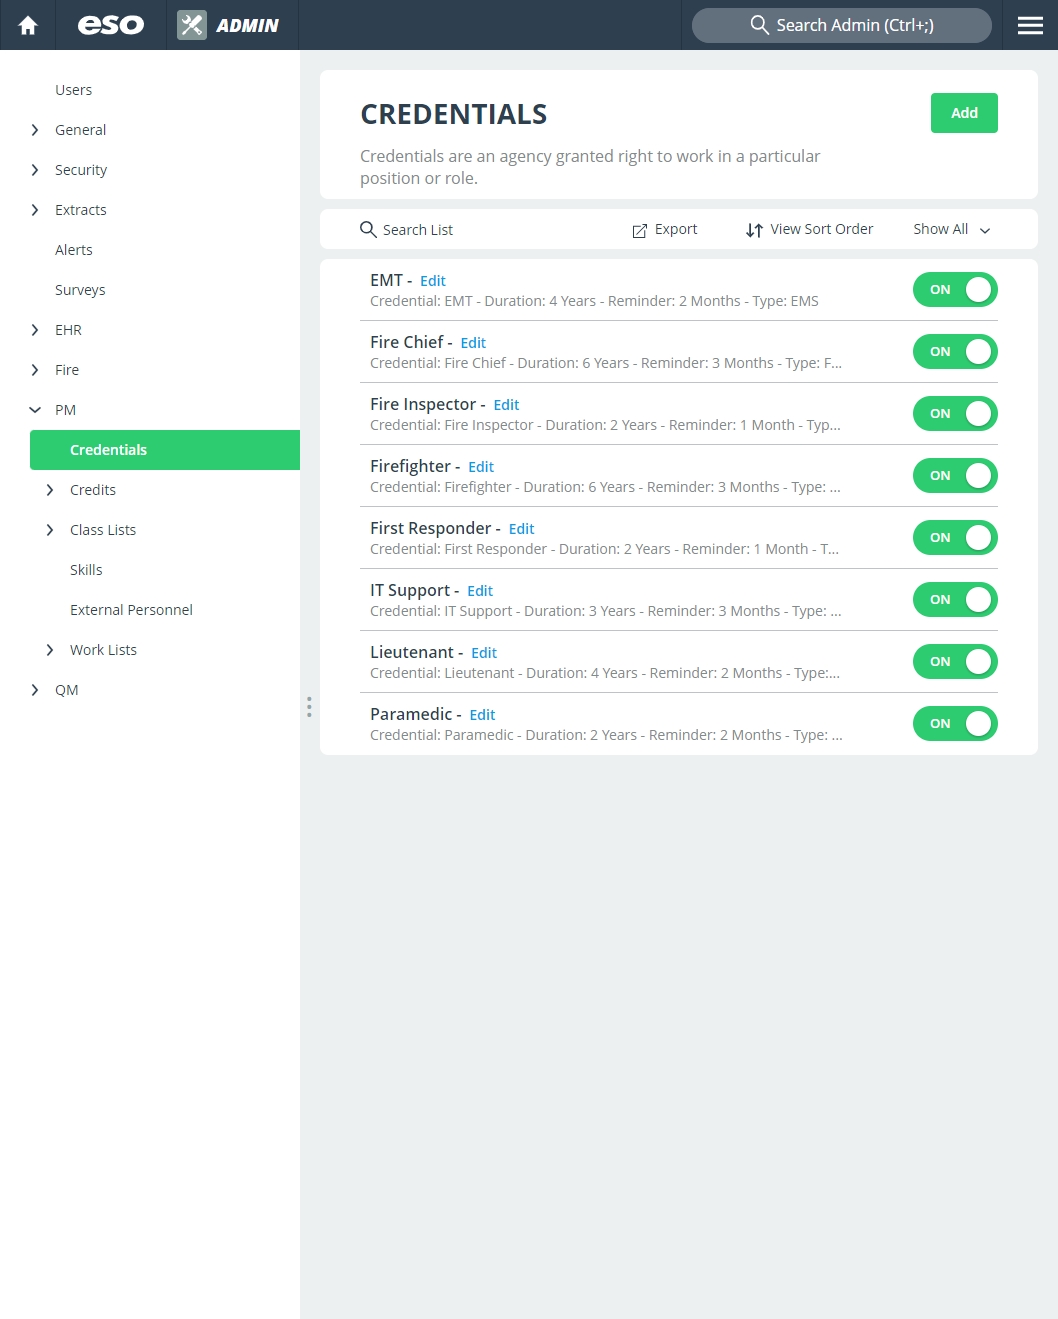Edit the Firefighter credential

pyautogui.click(x=481, y=467)
